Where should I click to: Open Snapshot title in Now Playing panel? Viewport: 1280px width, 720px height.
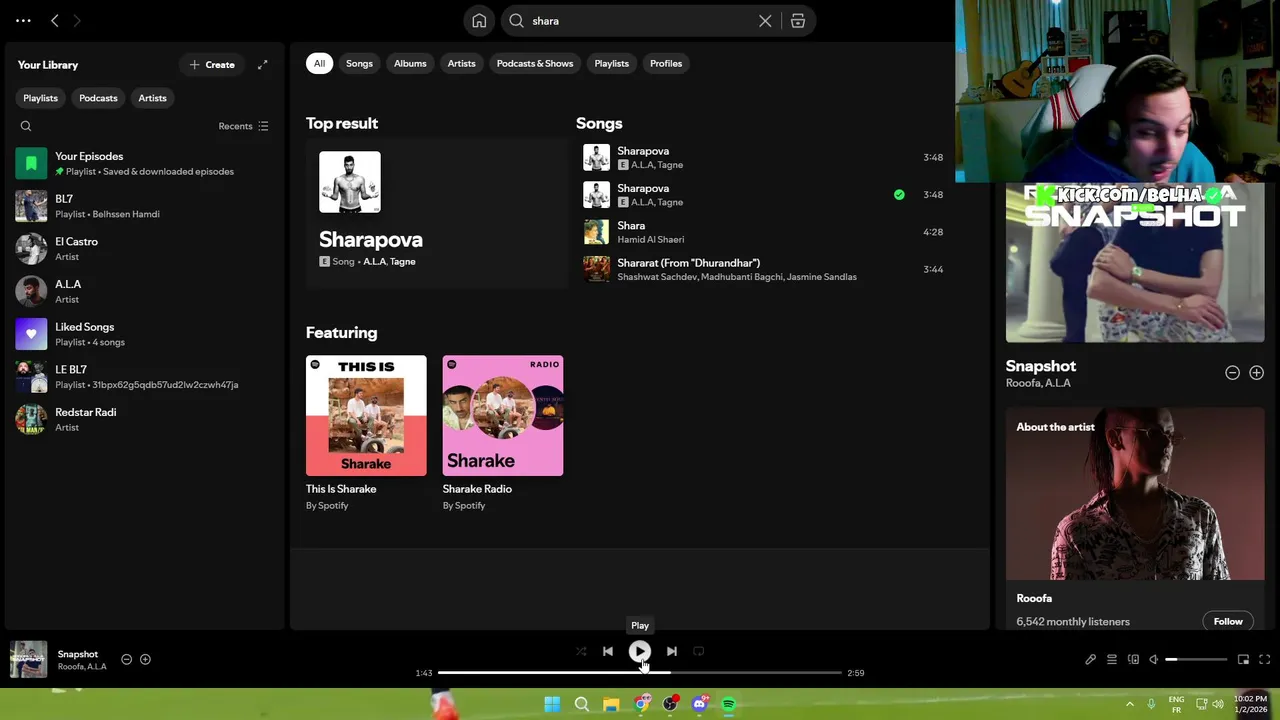tap(1041, 366)
